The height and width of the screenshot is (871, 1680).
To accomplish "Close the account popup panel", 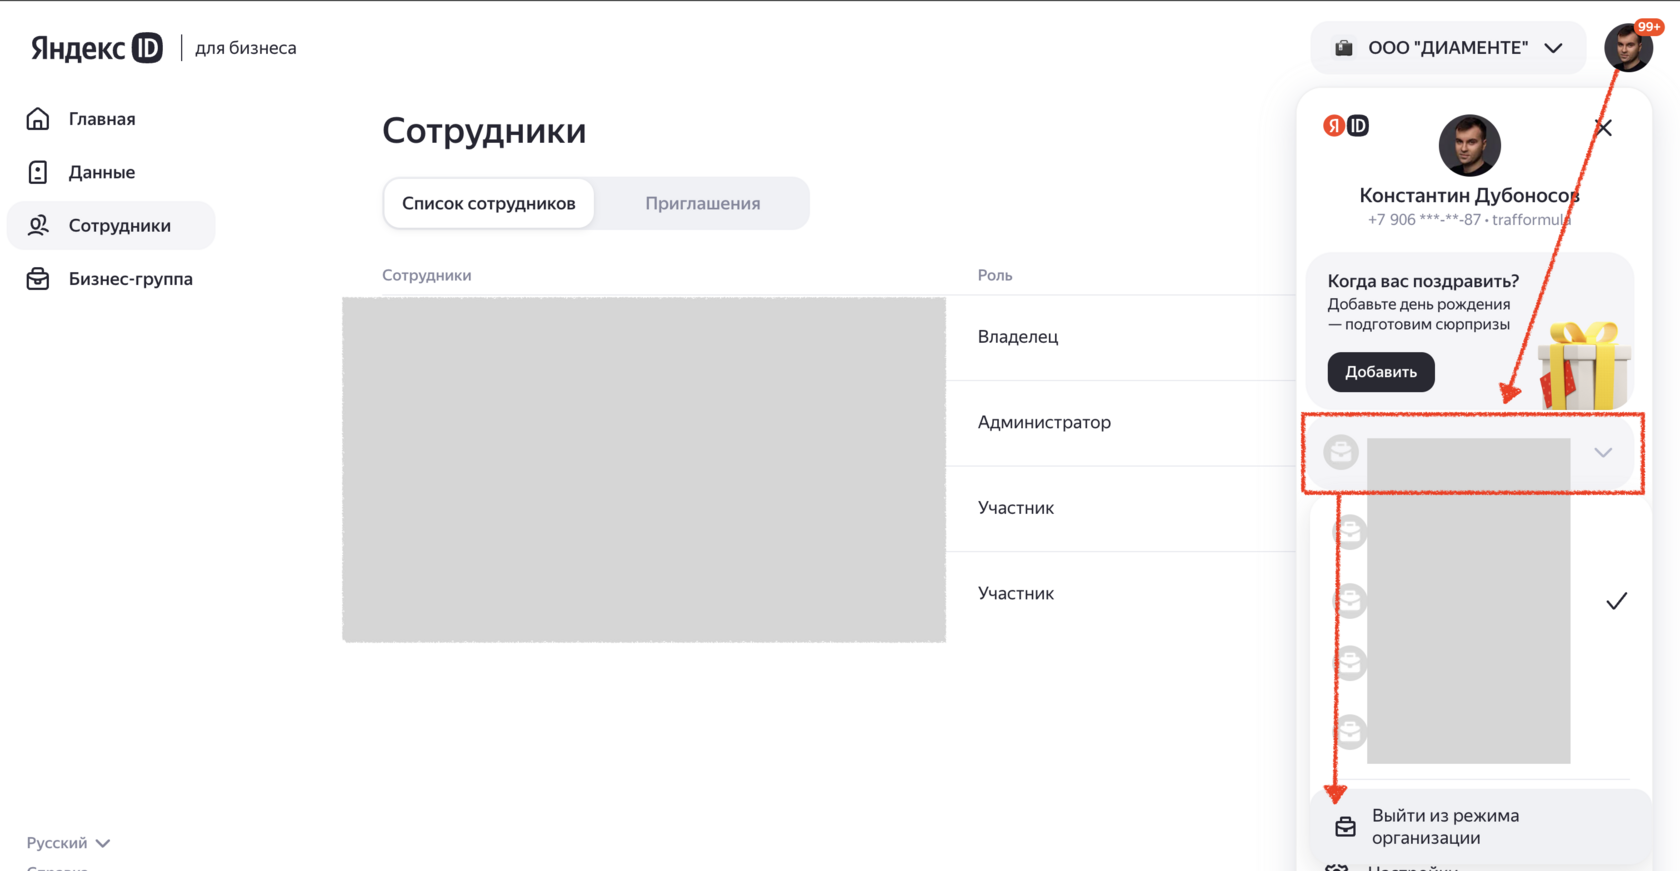I will pyautogui.click(x=1603, y=128).
